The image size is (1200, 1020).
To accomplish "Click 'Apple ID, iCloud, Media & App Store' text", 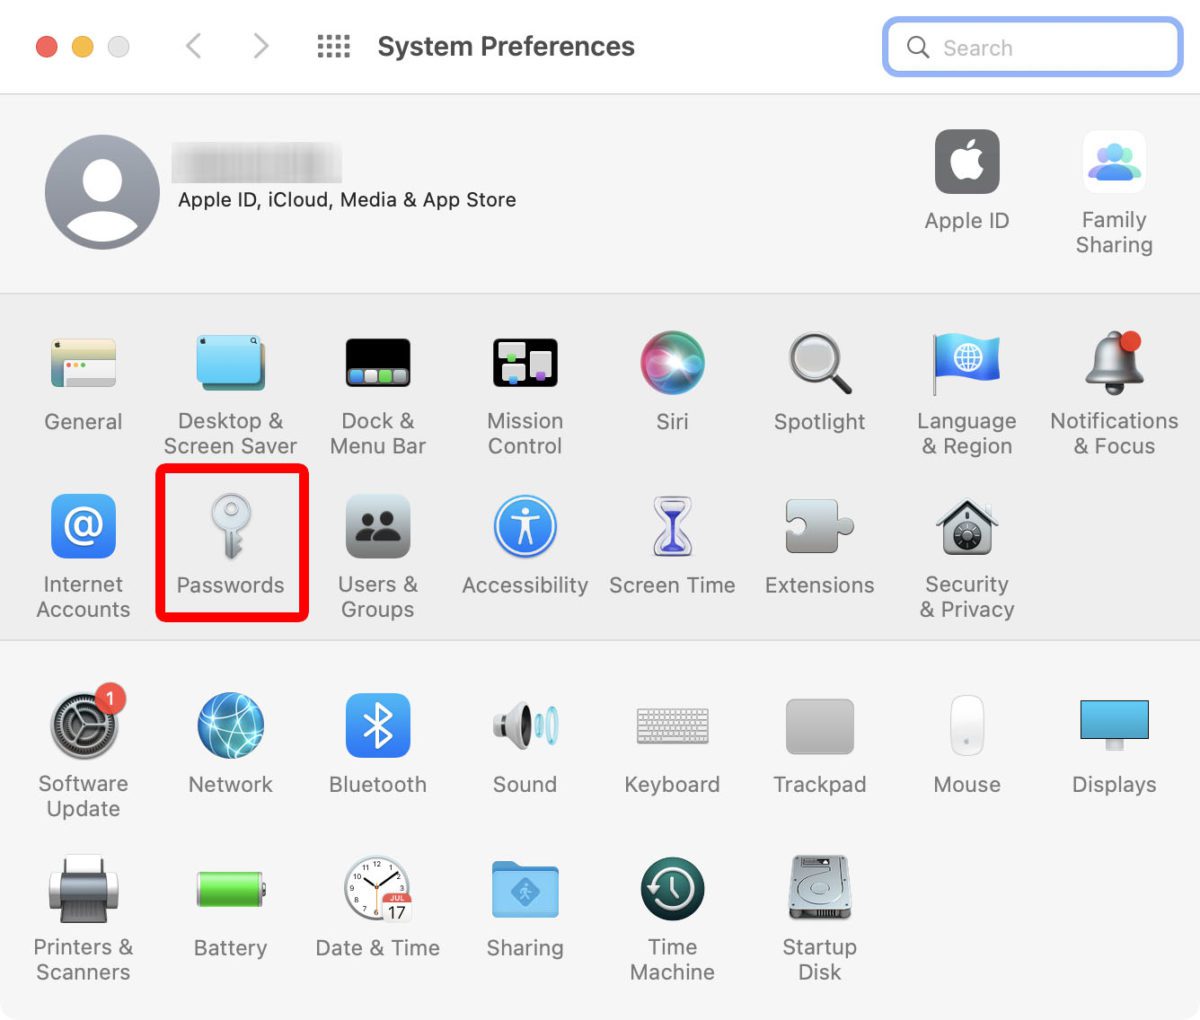I will pyautogui.click(x=347, y=200).
